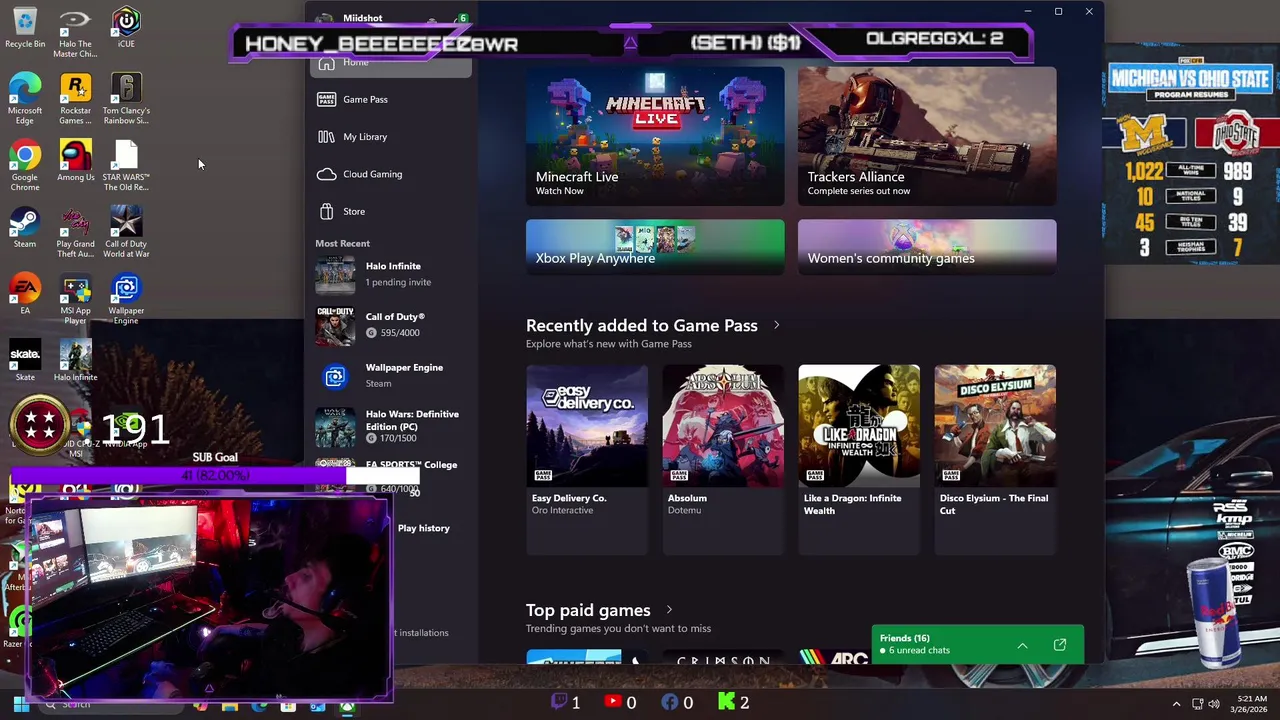Open the Minecraft Live banner

point(655,136)
